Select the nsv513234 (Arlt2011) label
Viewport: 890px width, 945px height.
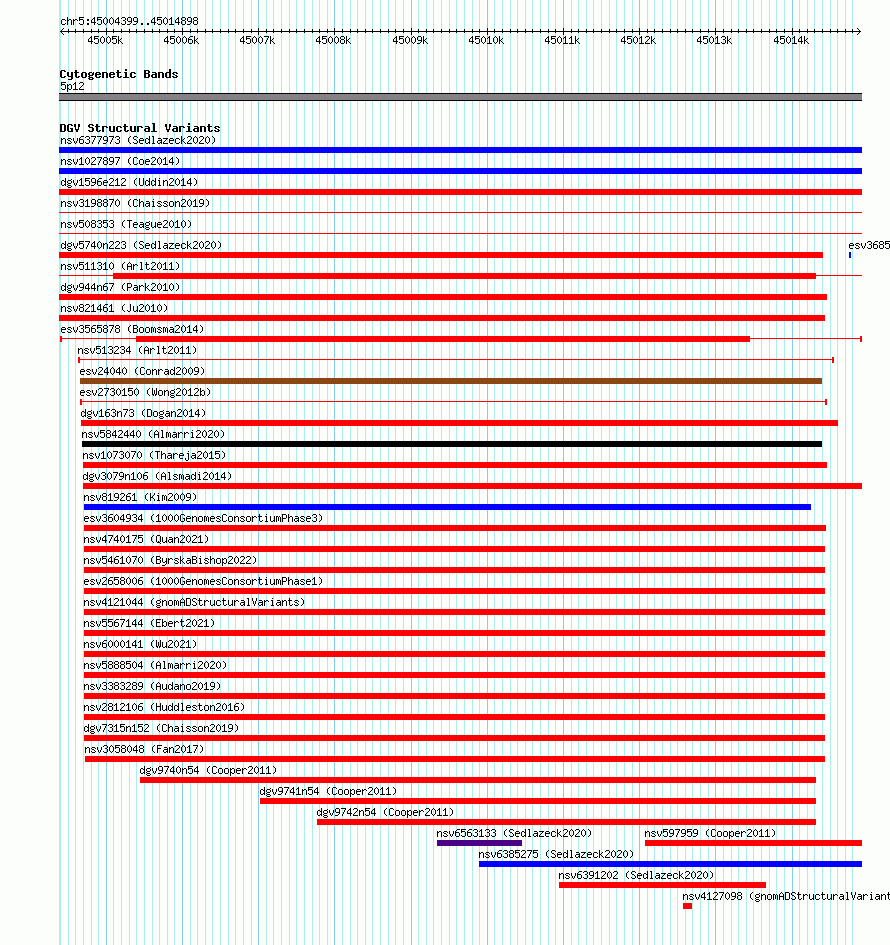point(137,350)
